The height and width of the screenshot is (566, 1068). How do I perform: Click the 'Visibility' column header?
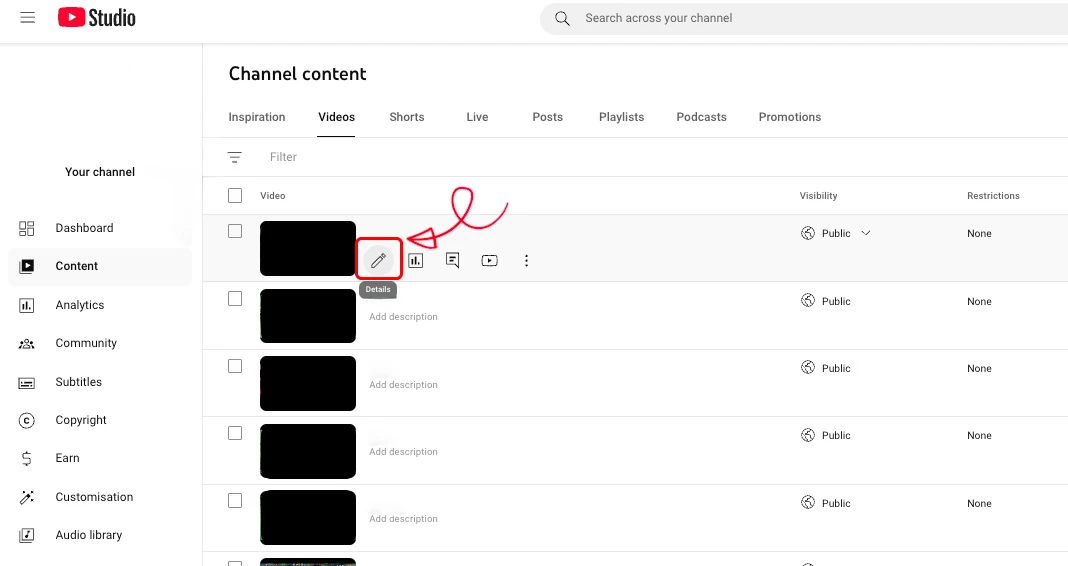[818, 195]
